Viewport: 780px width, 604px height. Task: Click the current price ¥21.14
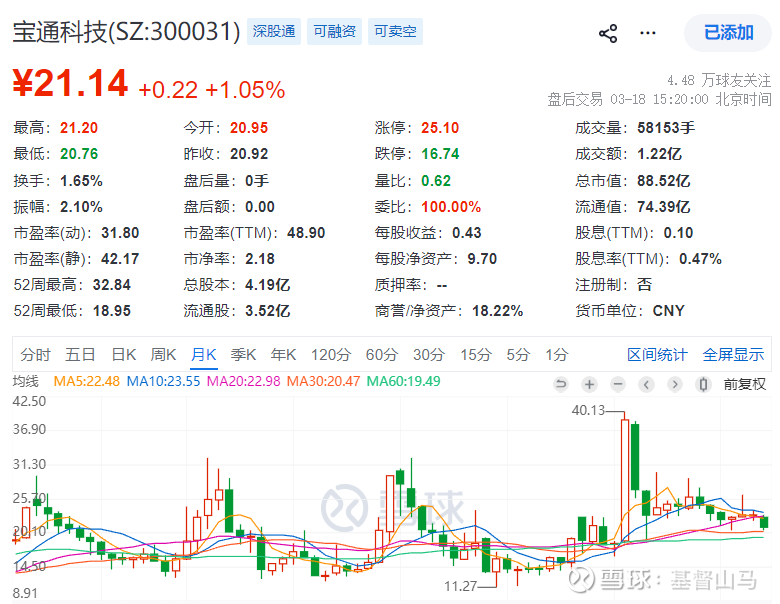tap(70, 83)
